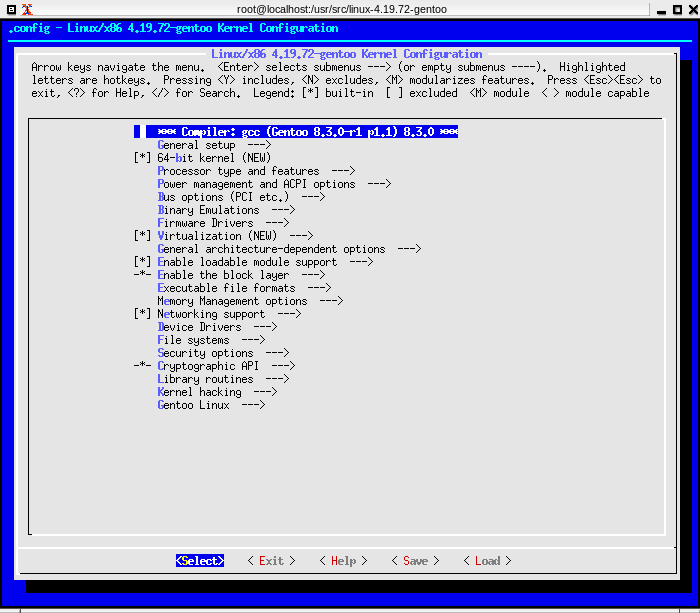This screenshot has width=700, height=613.
Task: Expand the Device Drivers arrow
Action: click(x=265, y=327)
